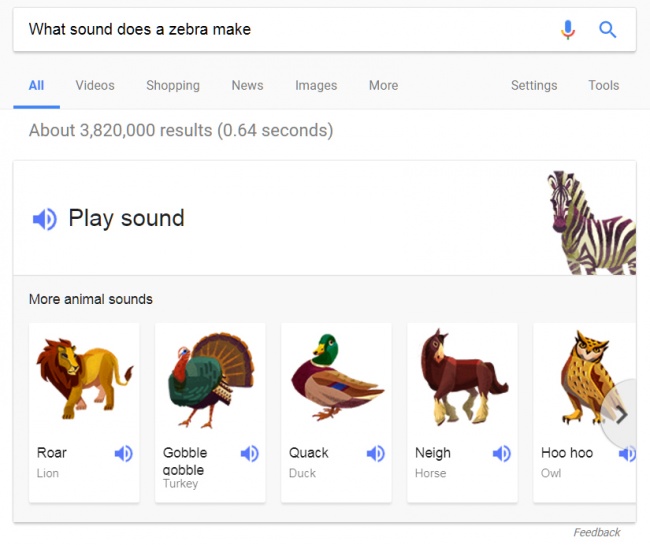Click the microphone voice search icon
The height and width of the screenshot is (545, 650).
[x=568, y=30]
